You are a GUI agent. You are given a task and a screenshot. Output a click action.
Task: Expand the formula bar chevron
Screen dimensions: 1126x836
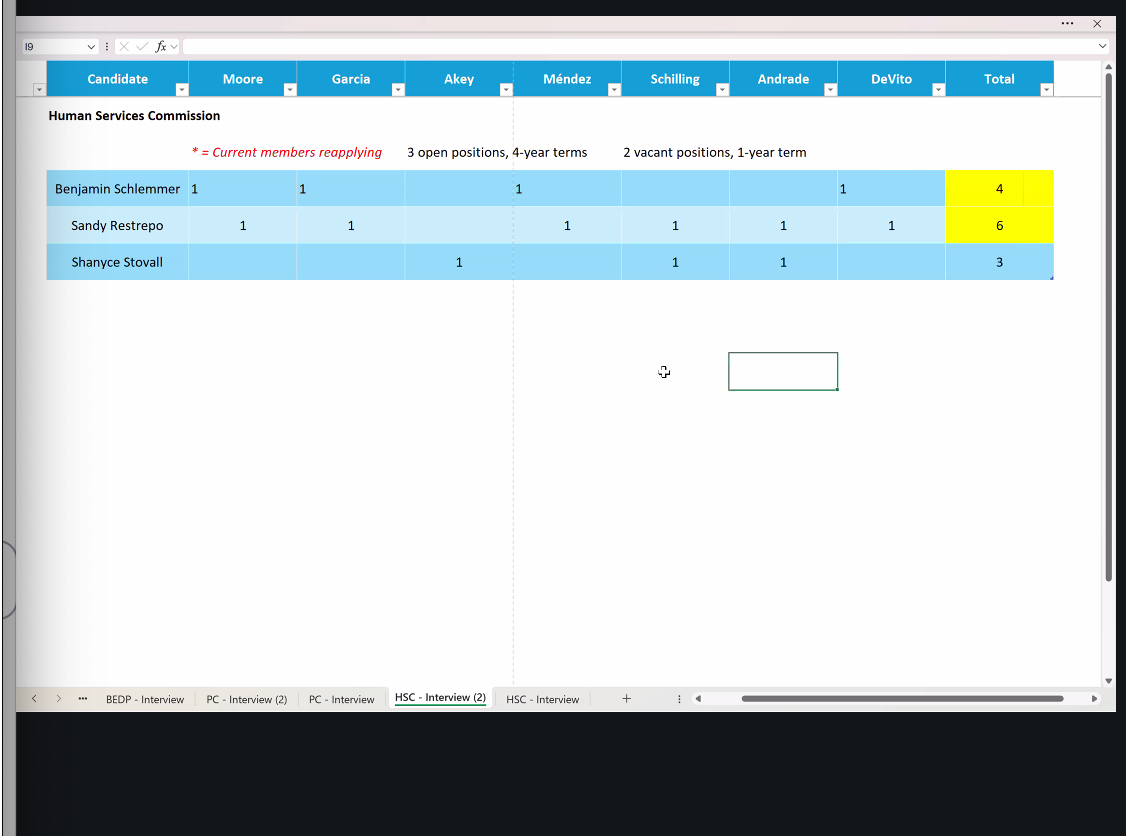pyautogui.click(x=1103, y=47)
